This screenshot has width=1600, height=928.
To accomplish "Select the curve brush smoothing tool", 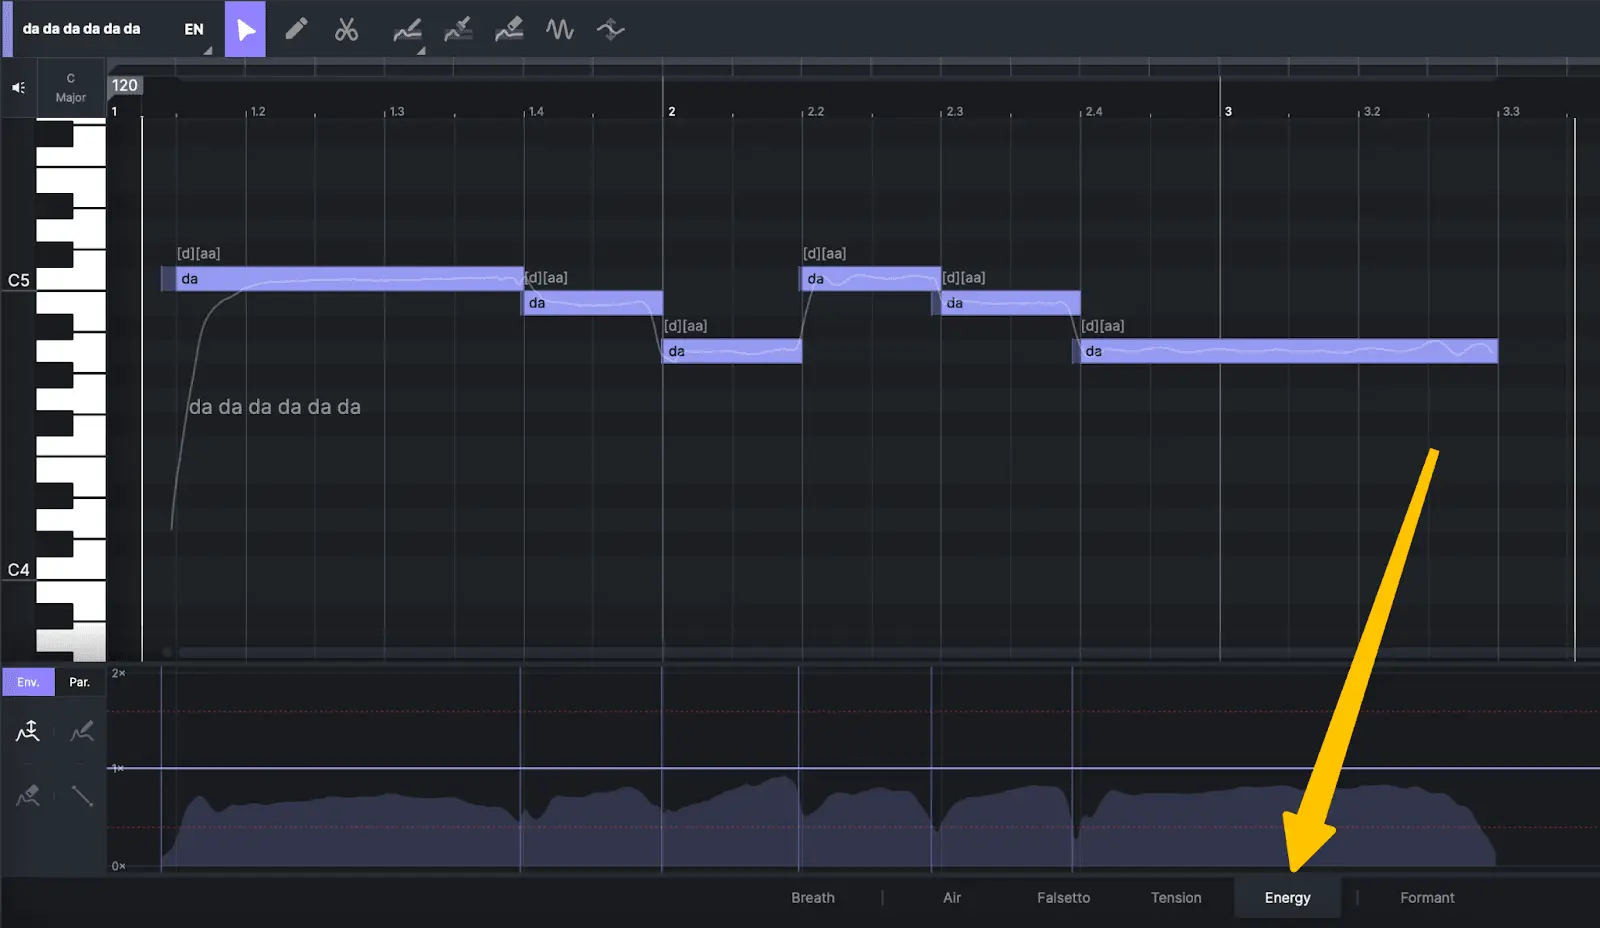I will 458,29.
